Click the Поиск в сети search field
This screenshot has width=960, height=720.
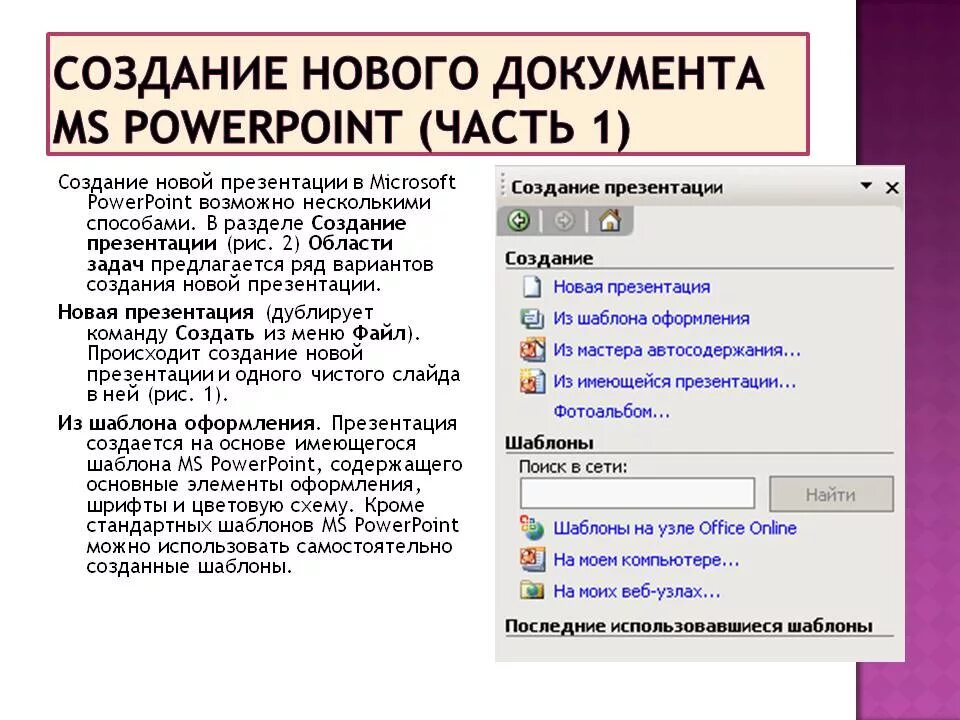[637, 493]
